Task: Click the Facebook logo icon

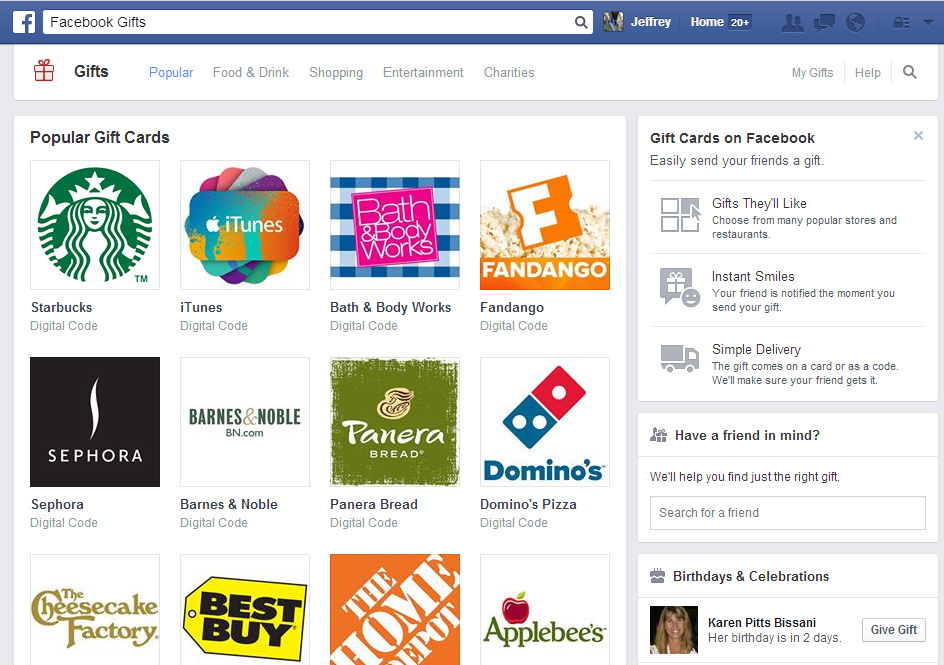Action: (24, 22)
